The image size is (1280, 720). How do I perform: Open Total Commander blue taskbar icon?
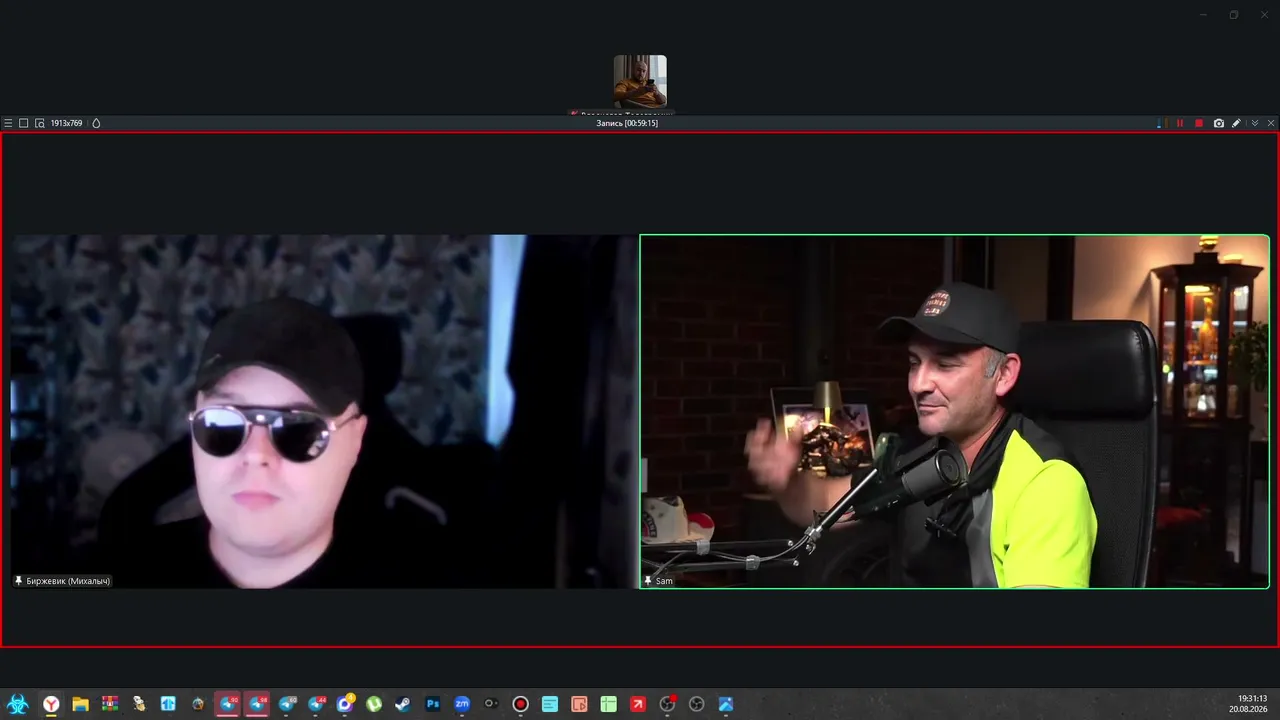pos(168,704)
